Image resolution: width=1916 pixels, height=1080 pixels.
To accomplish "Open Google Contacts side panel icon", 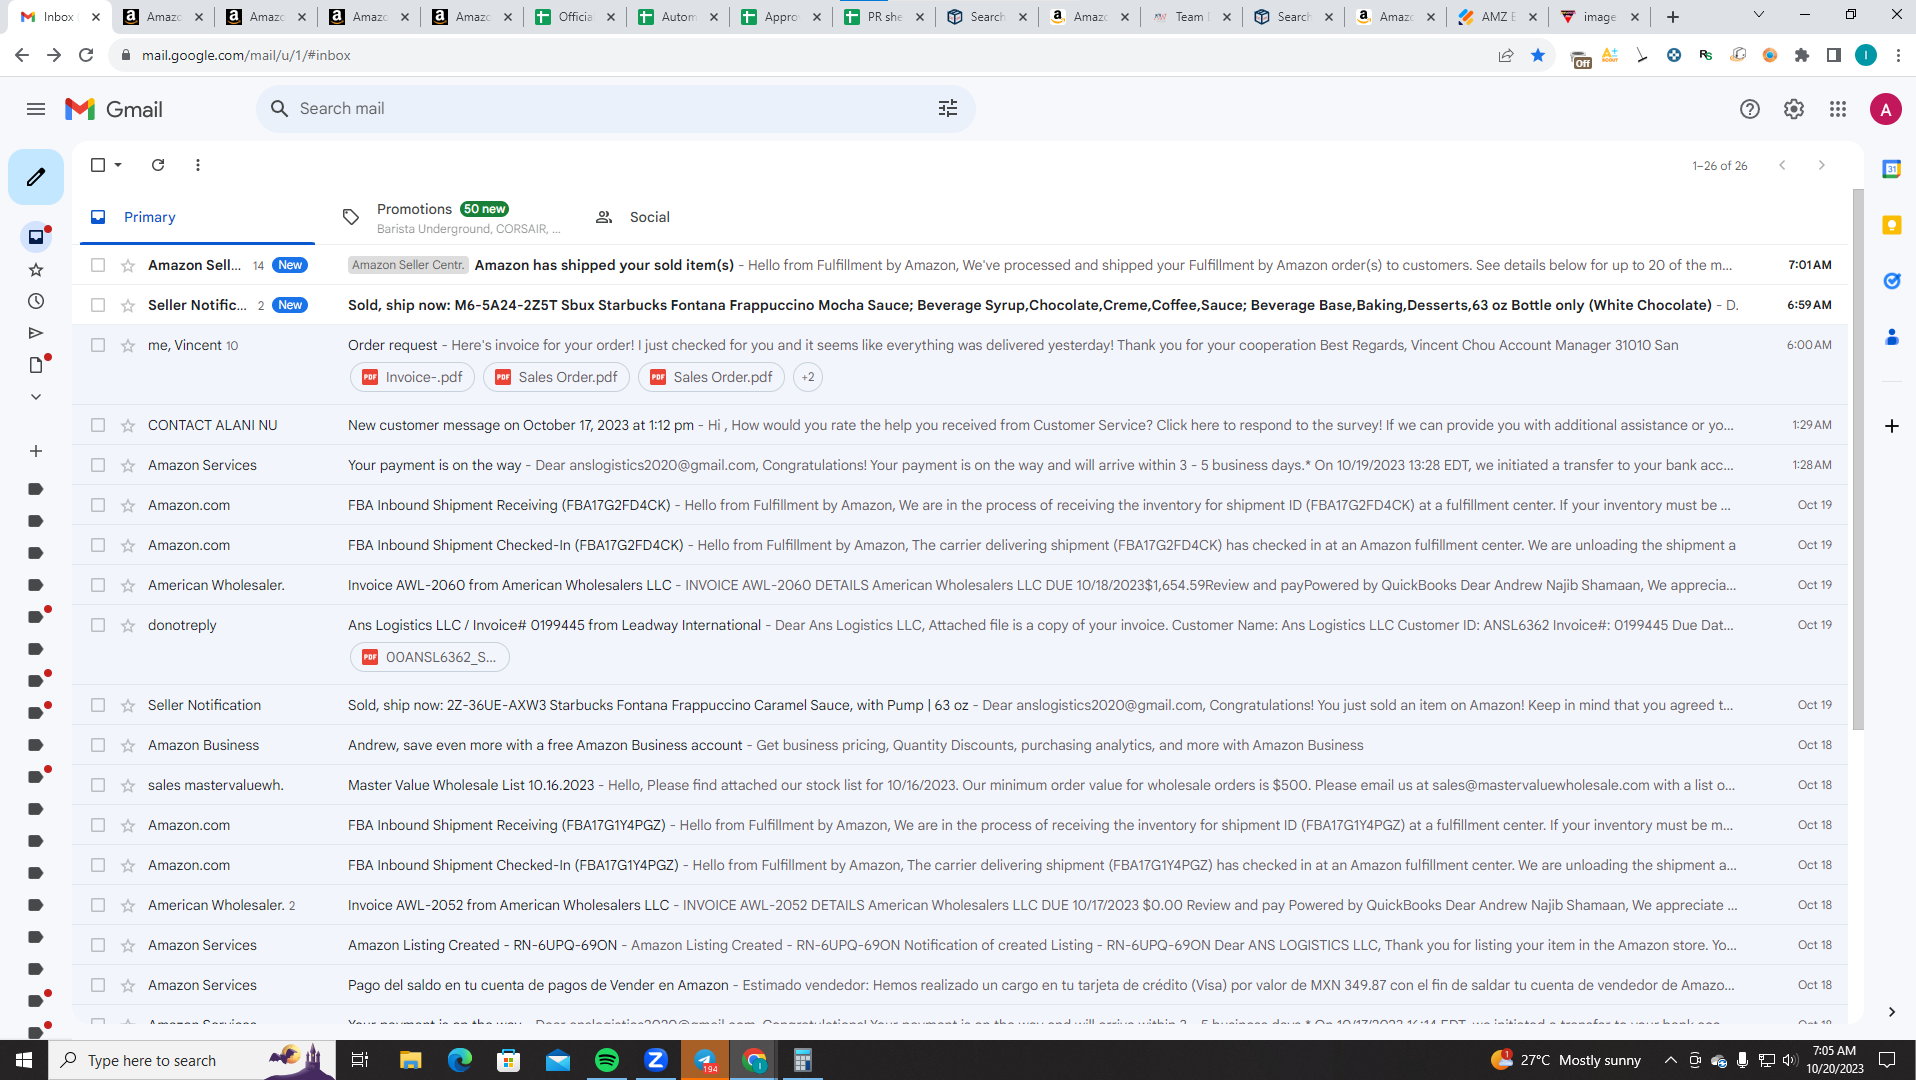I will (x=1892, y=338).
